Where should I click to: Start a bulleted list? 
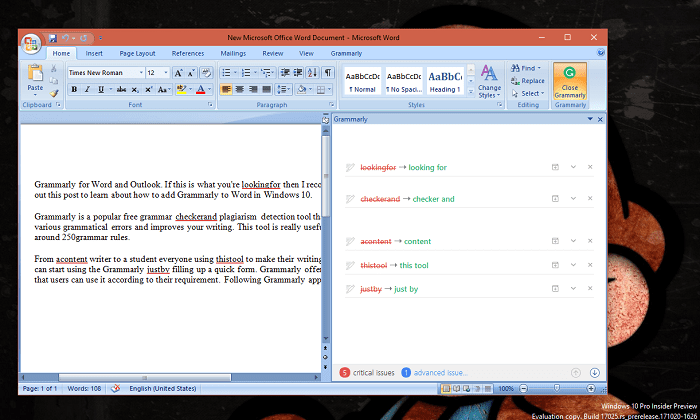pyautogui.click(x=226, y=73)
